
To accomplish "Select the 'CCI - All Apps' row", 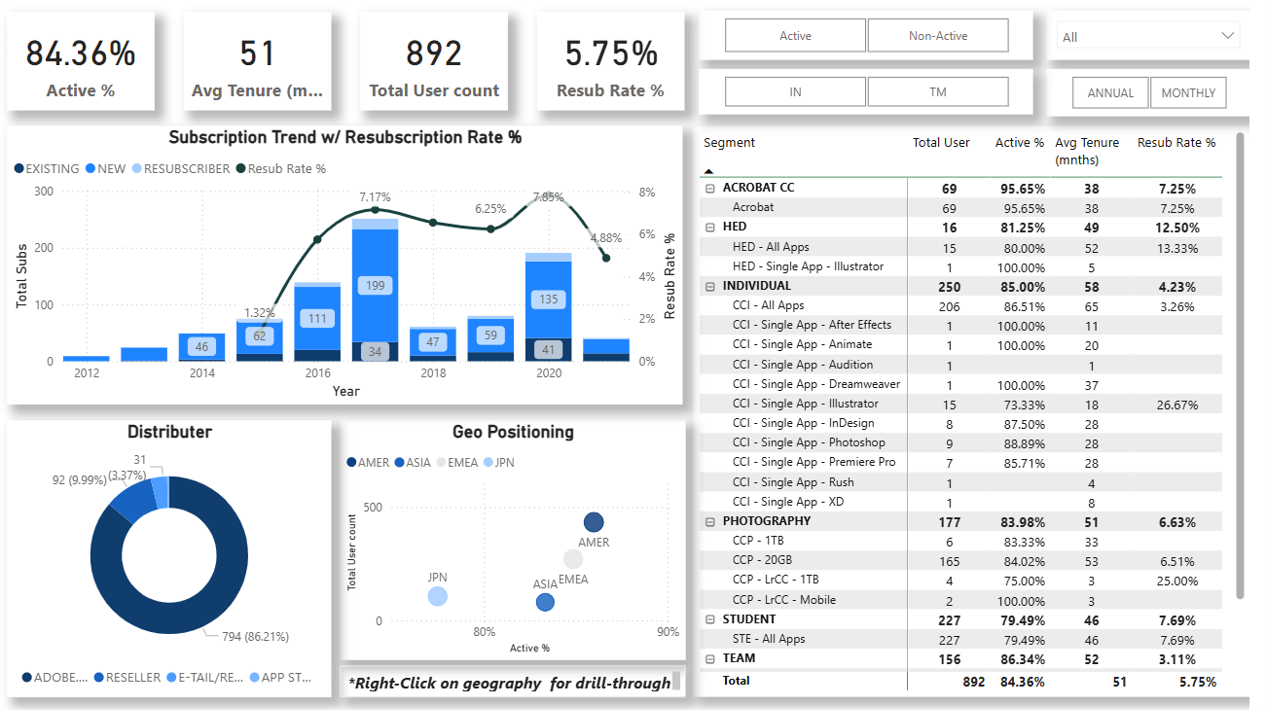I will click(x=961, y=306).
